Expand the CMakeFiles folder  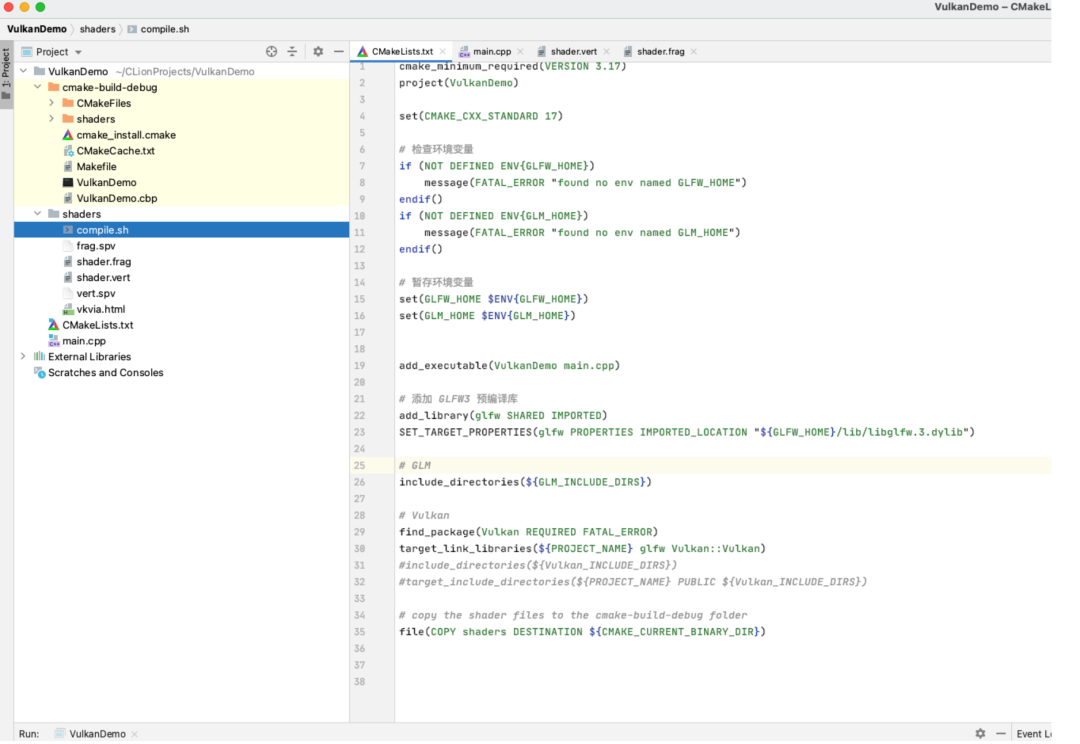coord(52,103)
